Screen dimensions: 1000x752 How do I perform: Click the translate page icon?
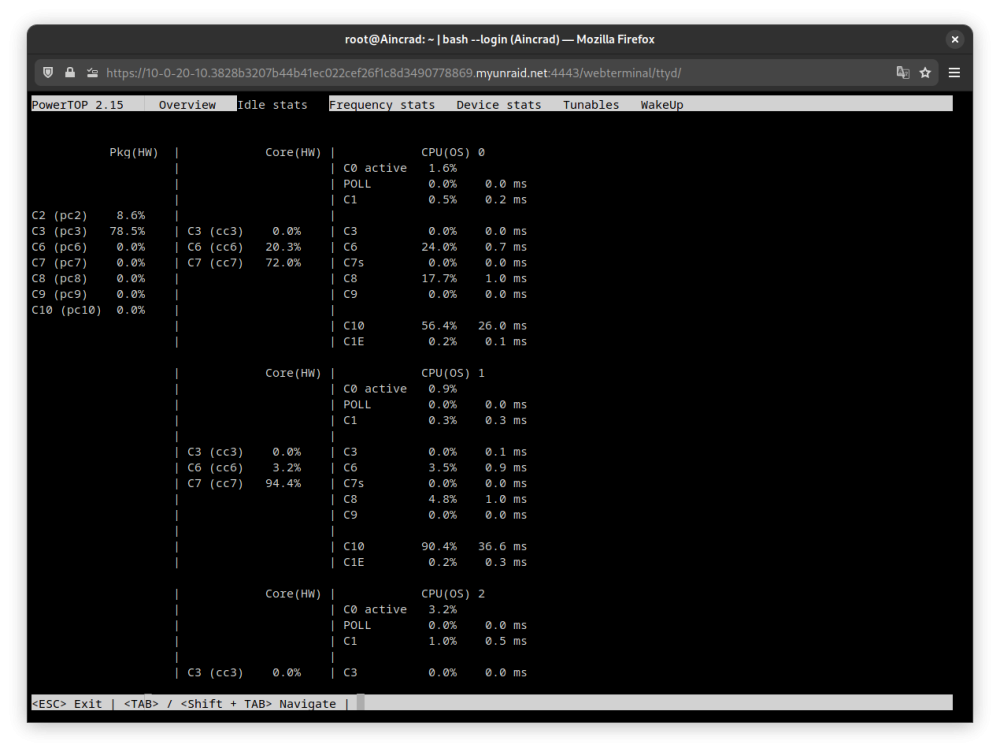click(x=902, y=73)
